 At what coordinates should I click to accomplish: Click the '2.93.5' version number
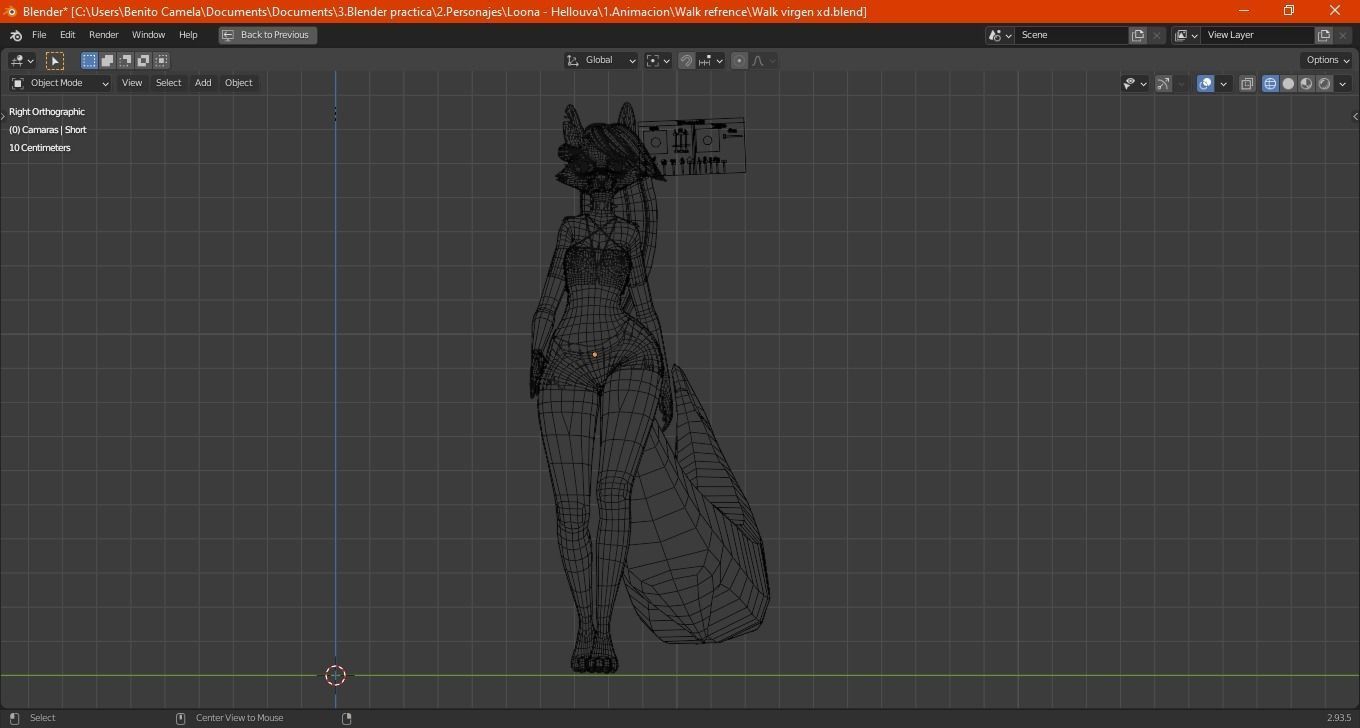point(1339,718)
